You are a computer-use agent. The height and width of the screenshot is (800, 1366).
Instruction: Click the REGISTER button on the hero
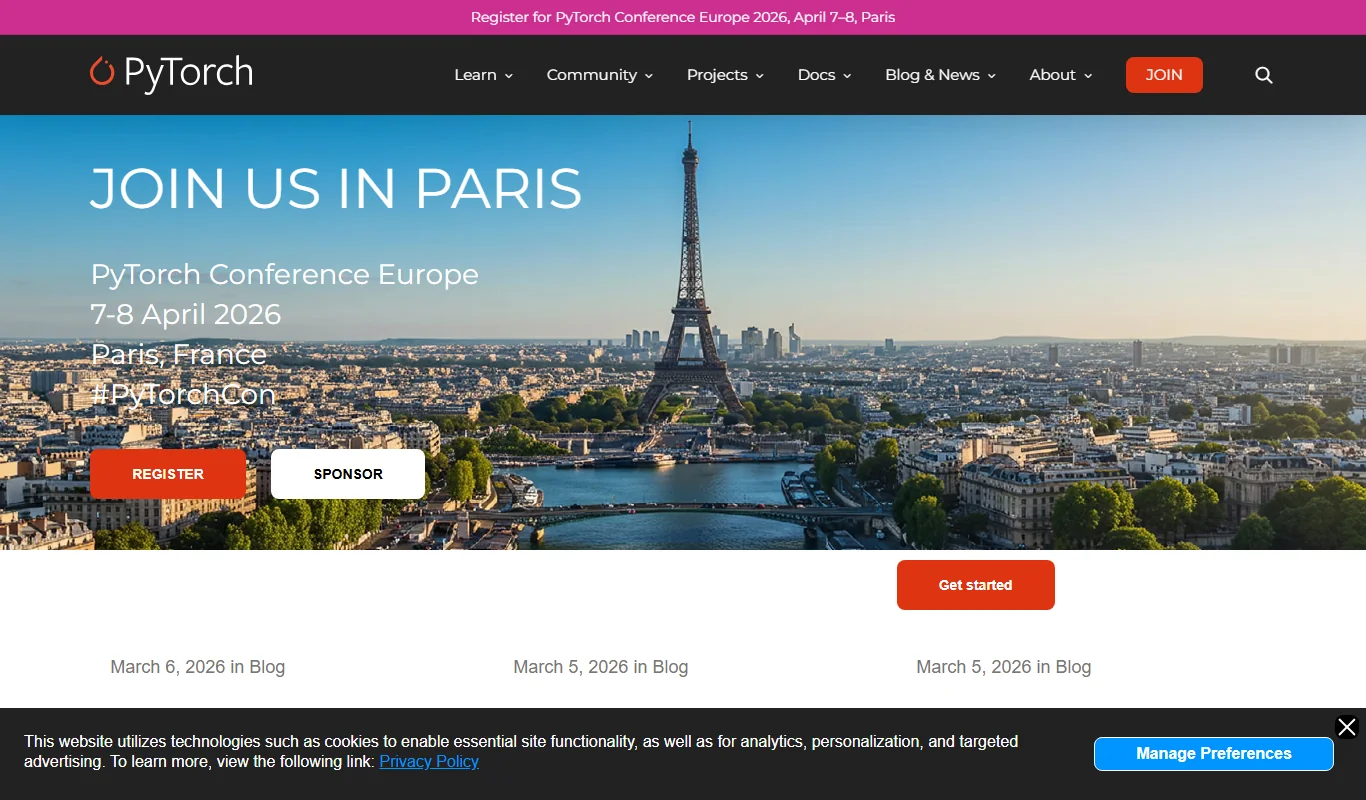pyautogui.click(x=168, y=474)
